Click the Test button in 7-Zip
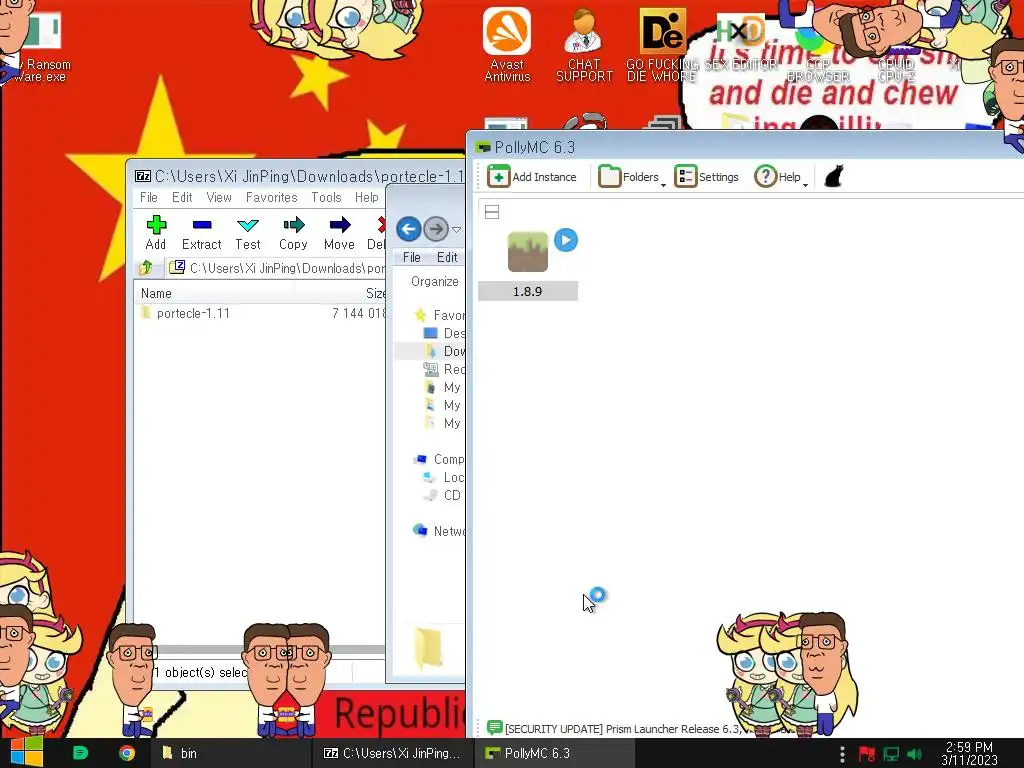 [x=248, y=233]
